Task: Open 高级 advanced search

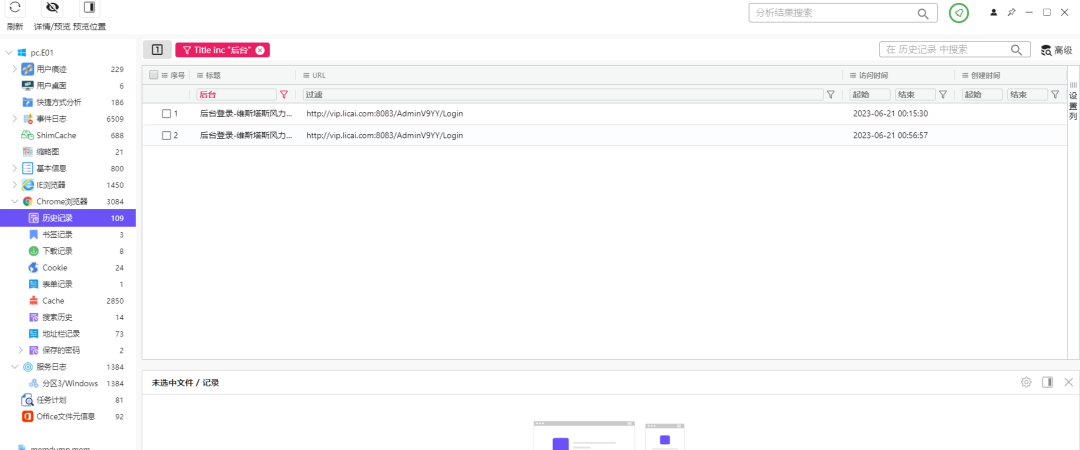Action: 1057,50
